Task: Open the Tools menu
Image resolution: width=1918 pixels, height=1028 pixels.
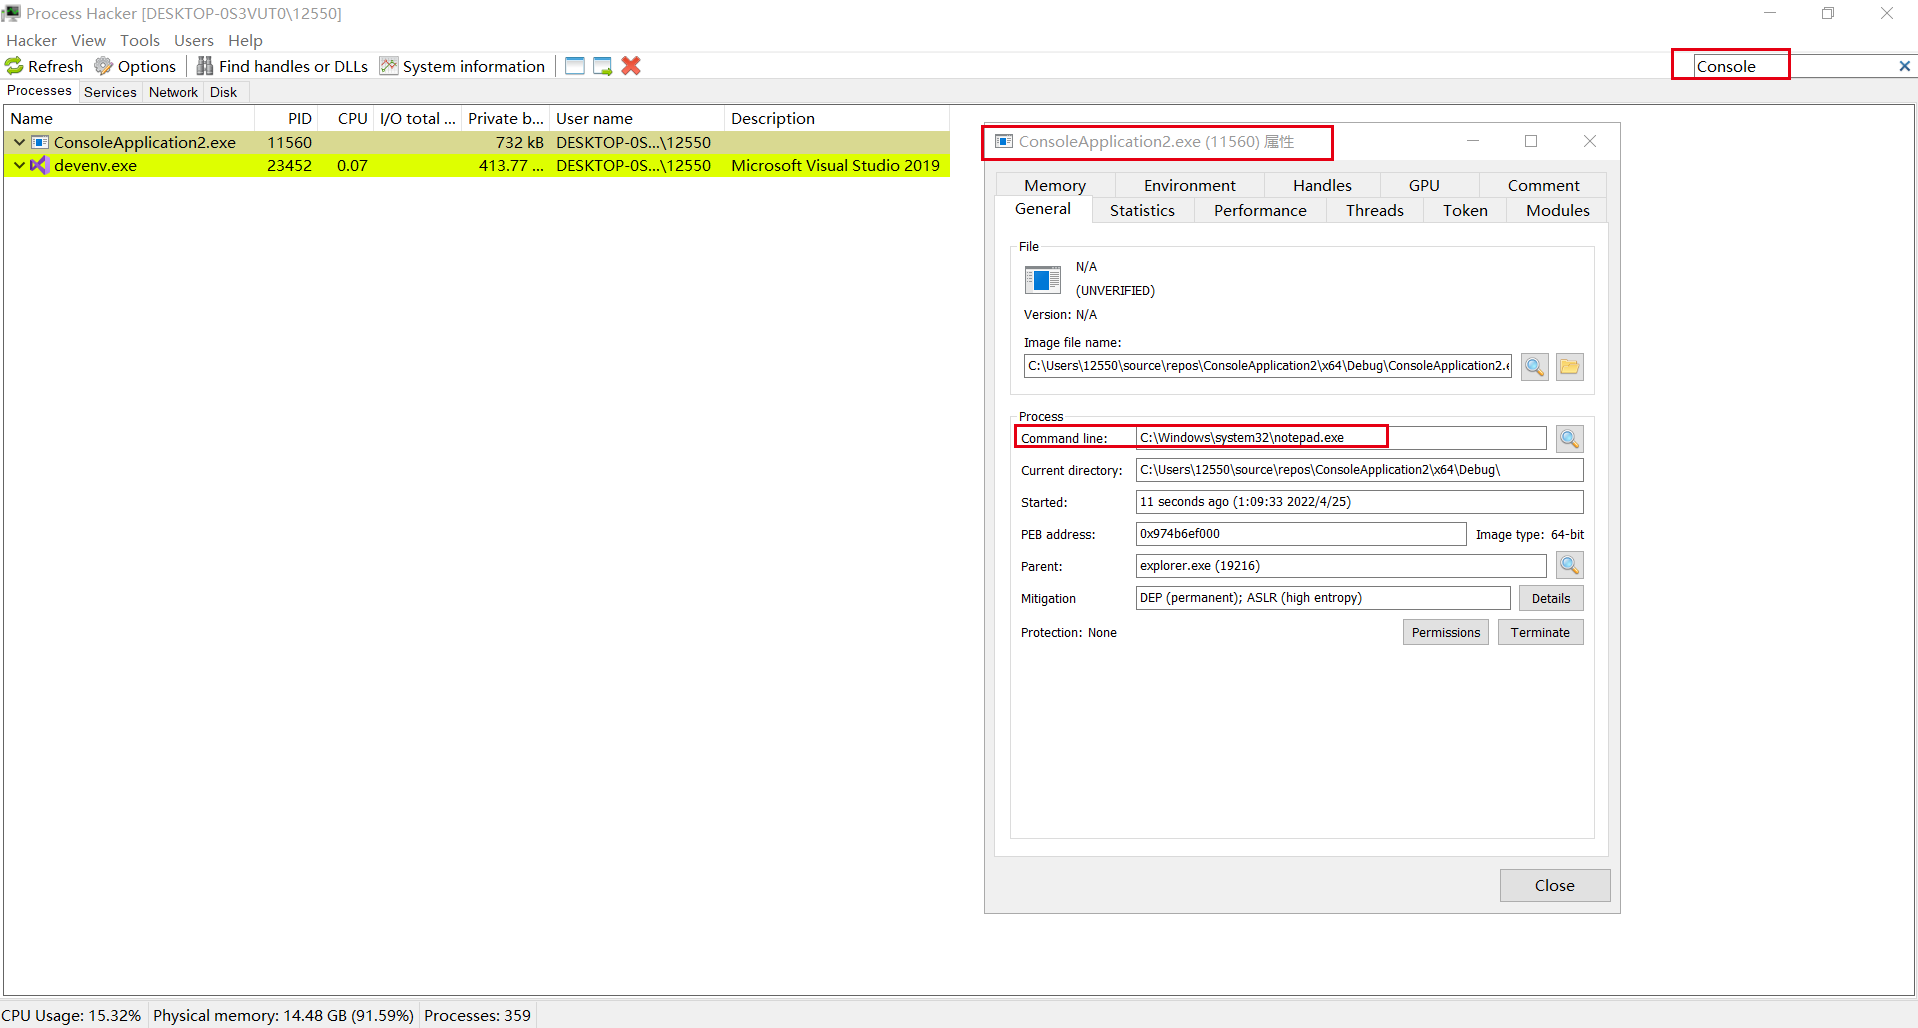Action: (x=140, y=40)
